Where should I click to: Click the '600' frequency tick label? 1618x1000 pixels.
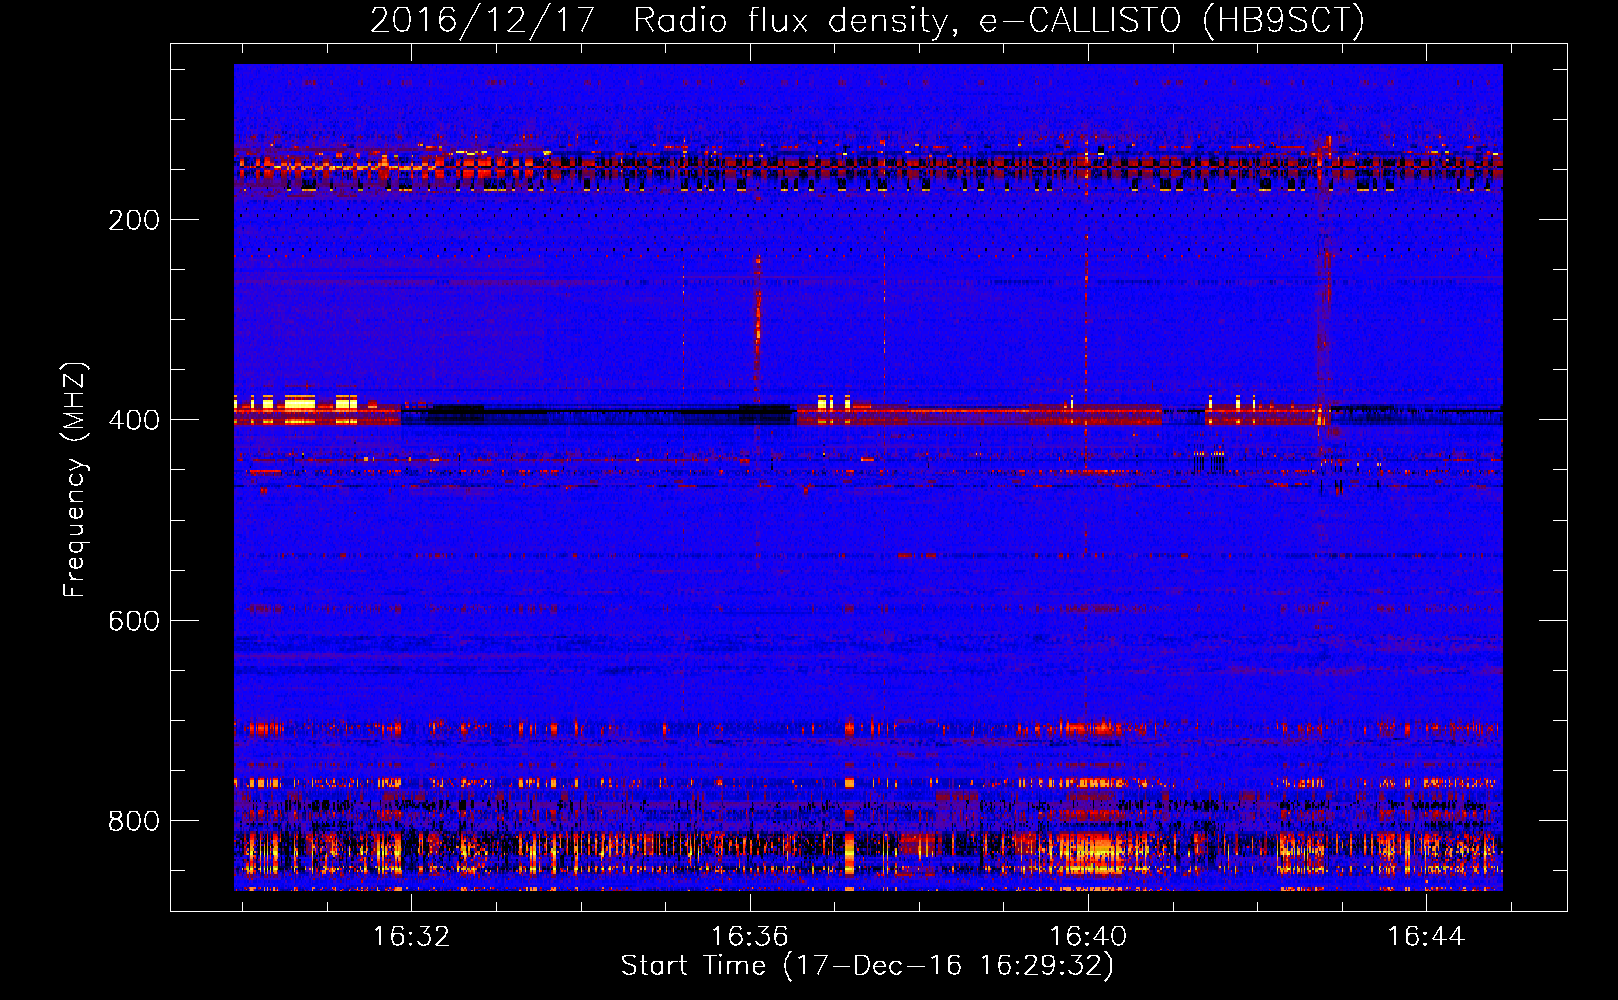(134, 621)
